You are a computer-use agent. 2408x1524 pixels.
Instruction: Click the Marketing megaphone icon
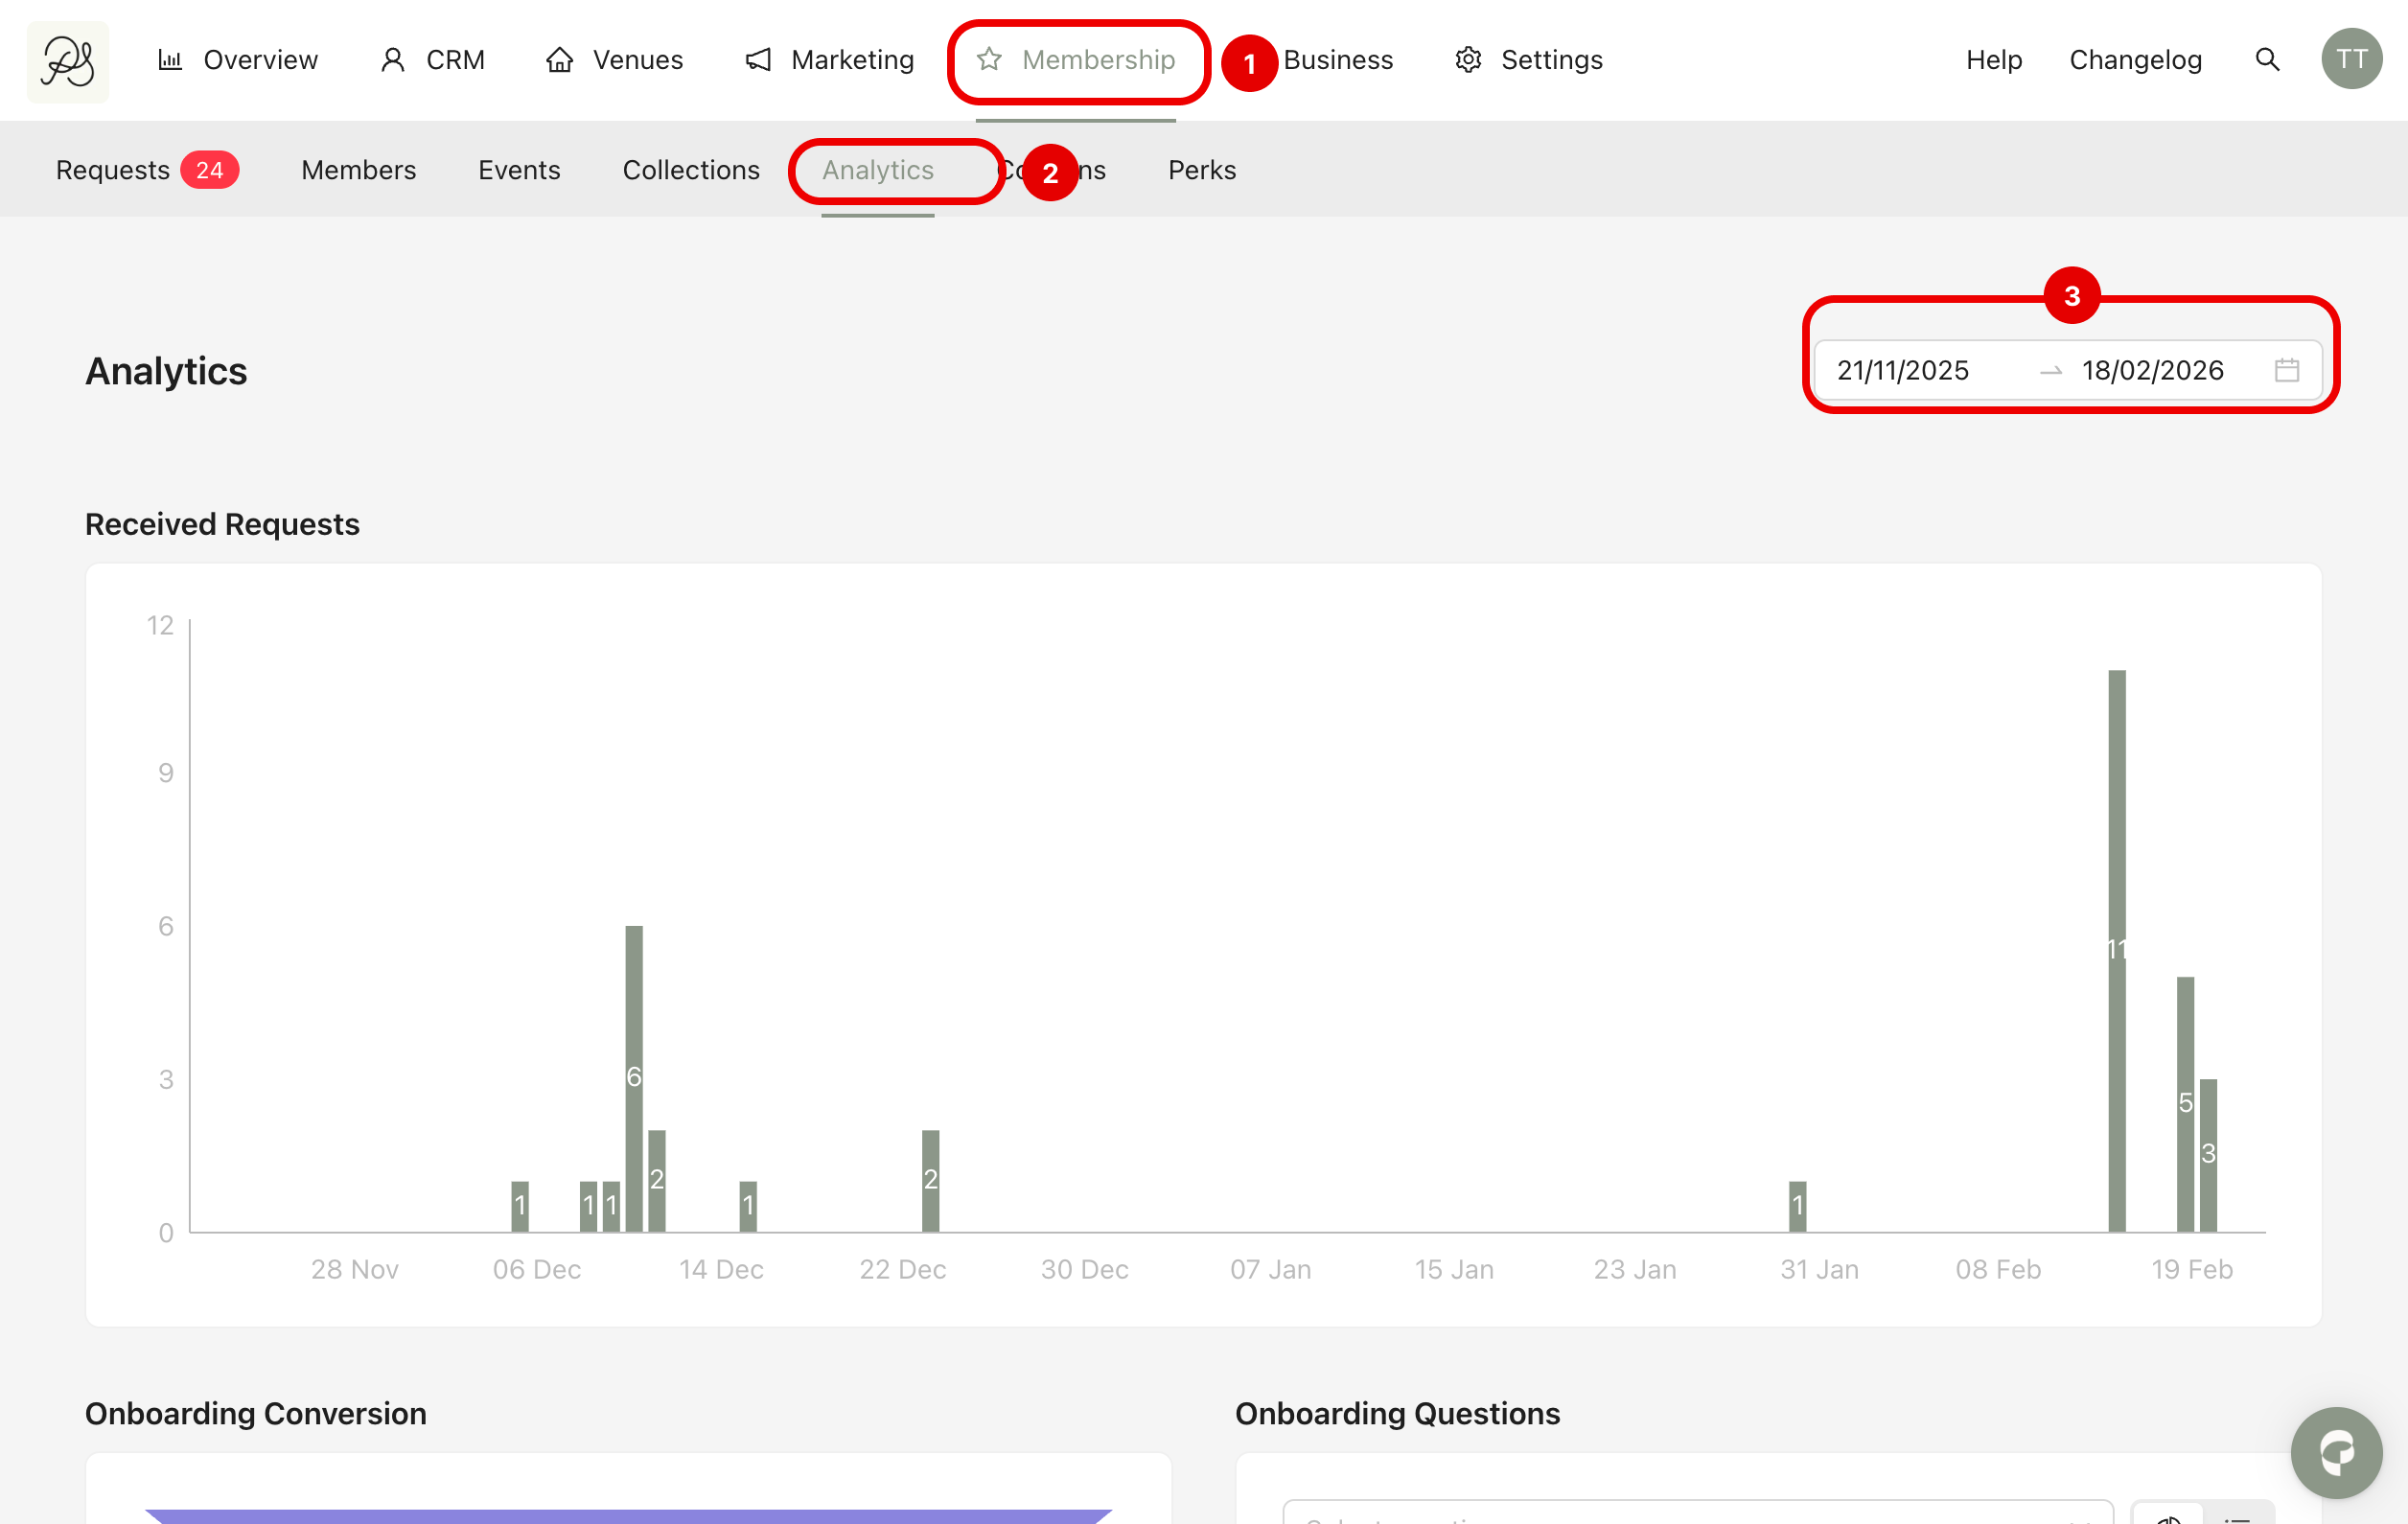click(759, 60)
